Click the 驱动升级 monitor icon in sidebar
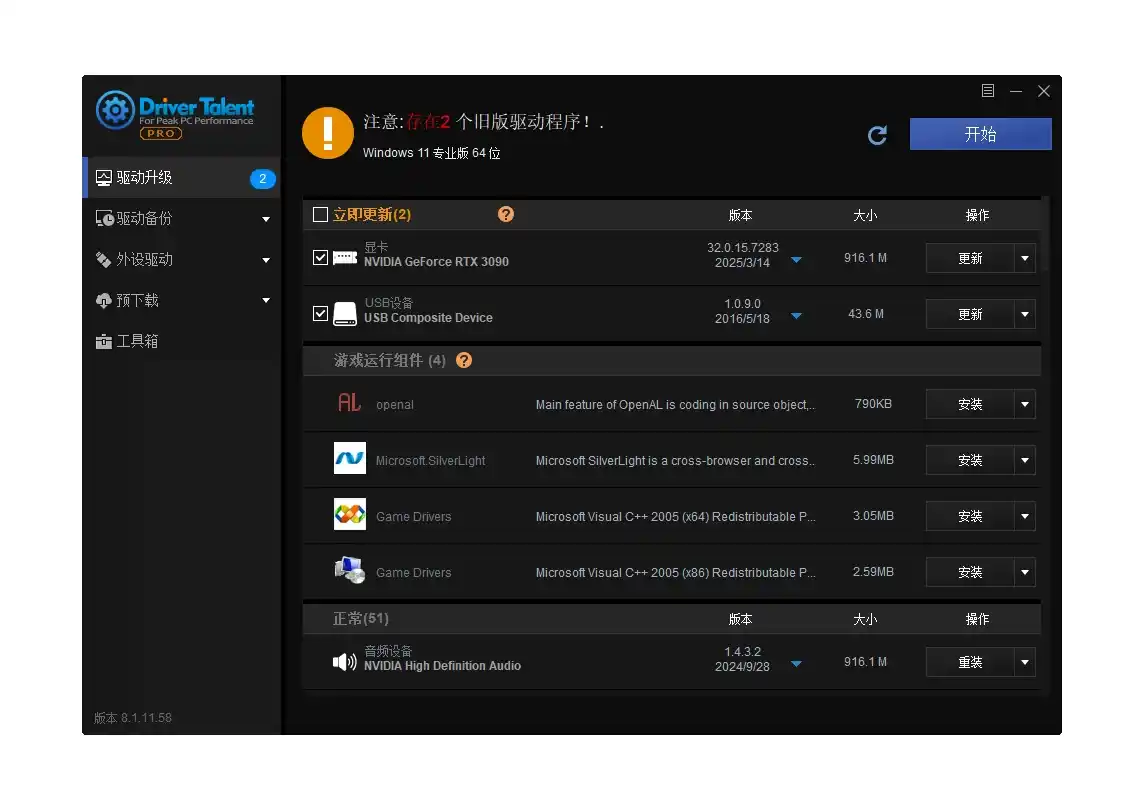Image resolution: width=1139 pixels, height=786 pixels. (104, 178)
